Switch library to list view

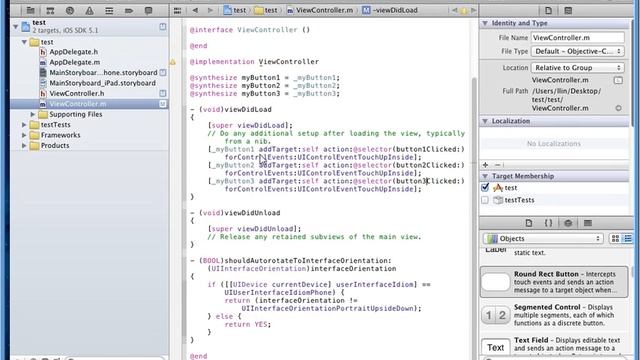pyautogui.click(x=627, y=238)
